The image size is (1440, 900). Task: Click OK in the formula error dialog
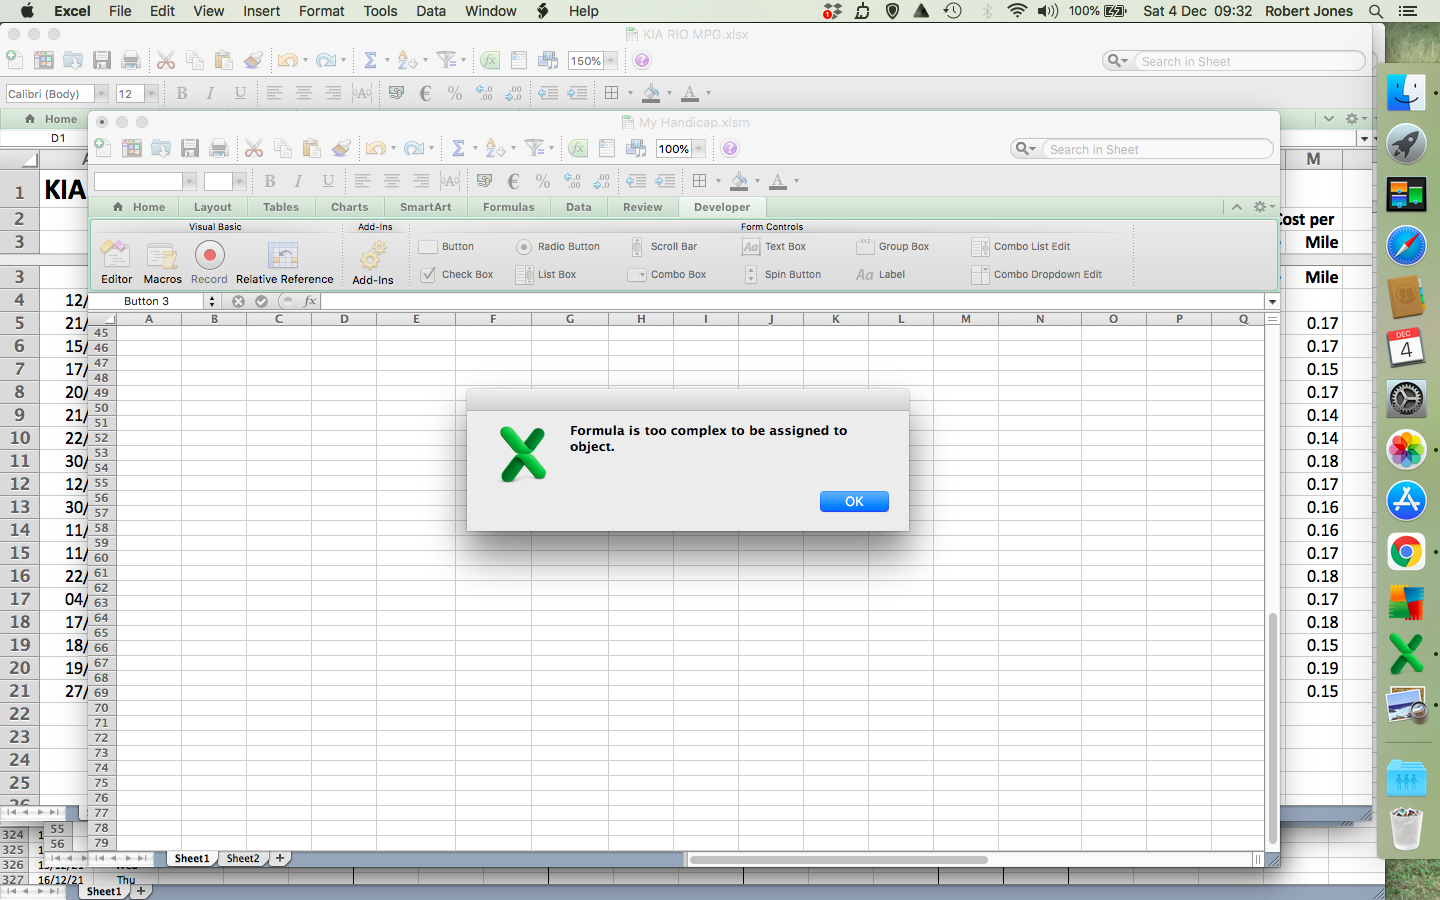[854, 501]
